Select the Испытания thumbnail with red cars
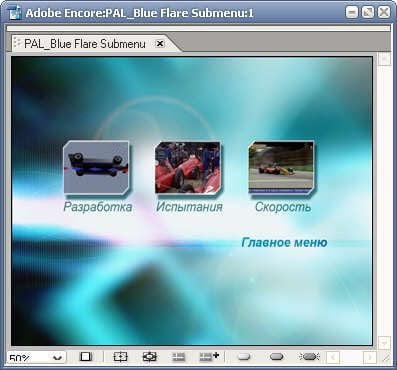Viewport: 397px width, 370px height. tap(188, 167)
